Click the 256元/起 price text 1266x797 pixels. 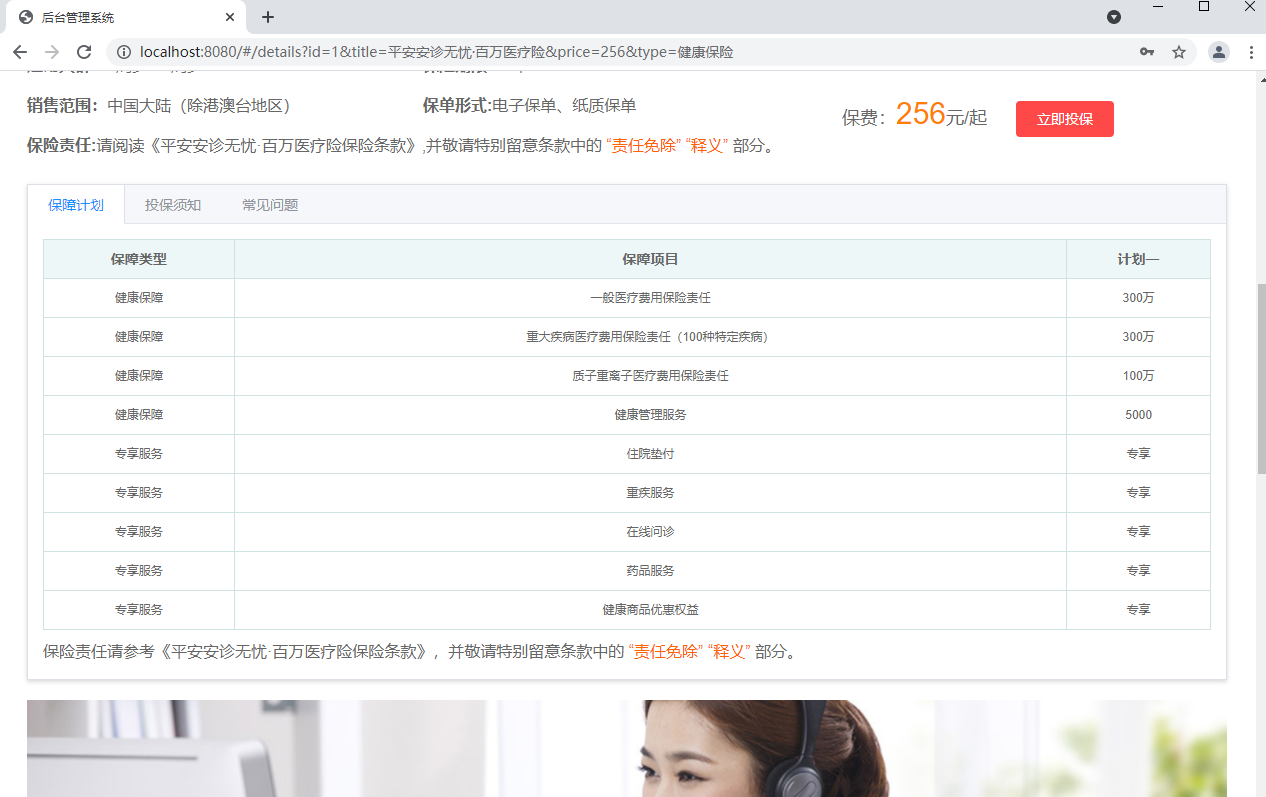point(941,115)
